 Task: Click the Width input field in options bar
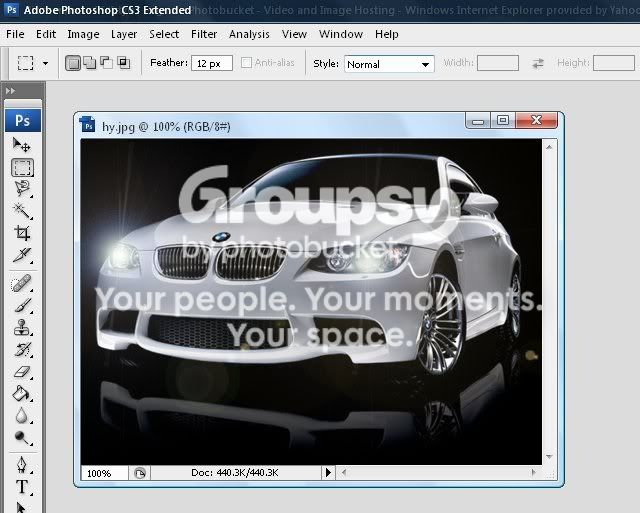pyautogui.click(x=498, y=63)
